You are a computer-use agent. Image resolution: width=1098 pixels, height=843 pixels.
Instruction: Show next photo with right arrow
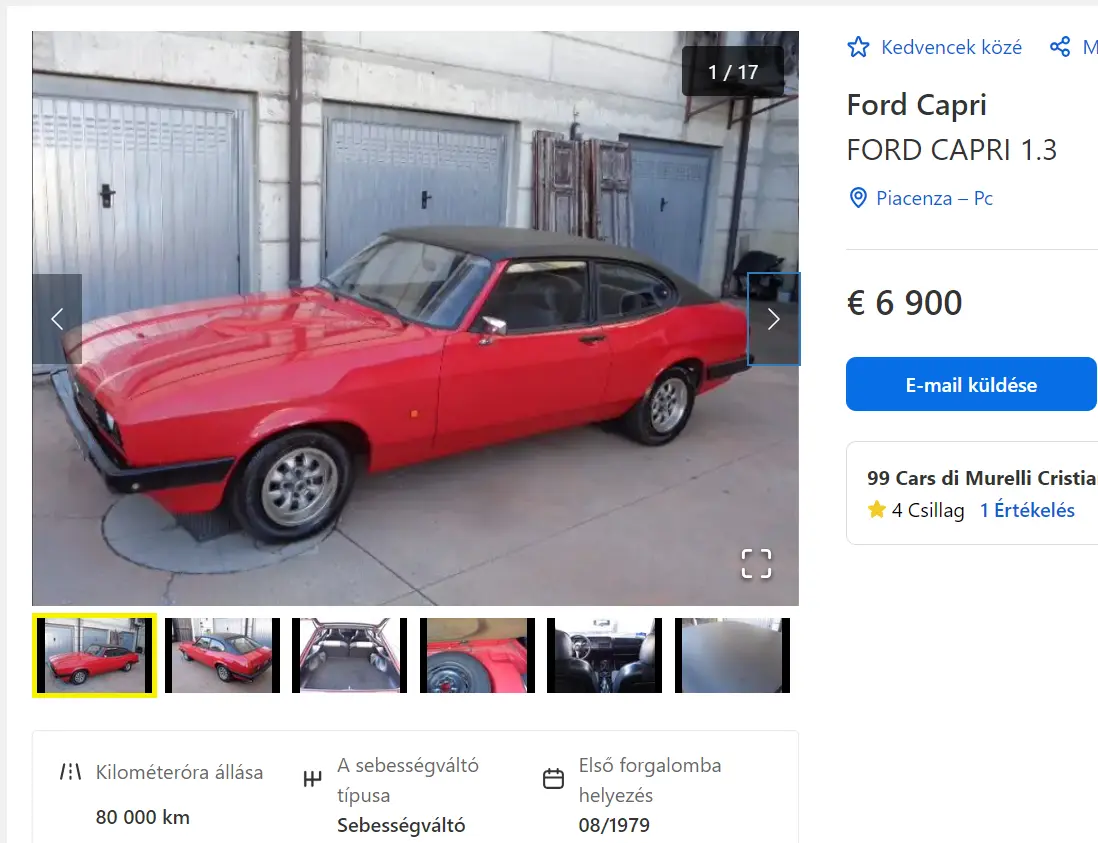[x=773, y=319]
